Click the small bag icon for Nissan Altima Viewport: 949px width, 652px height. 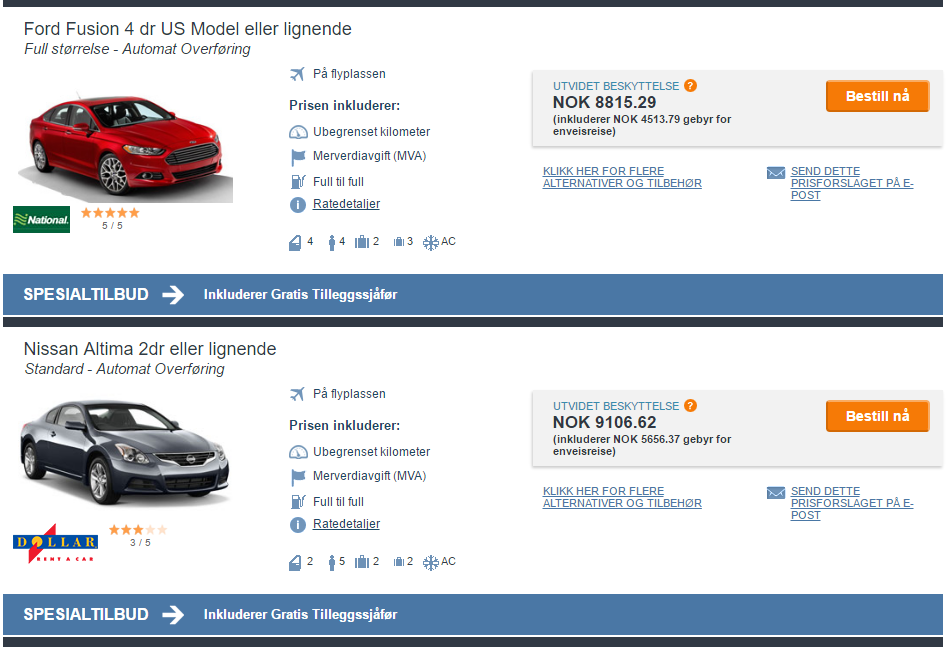point(399,562)
